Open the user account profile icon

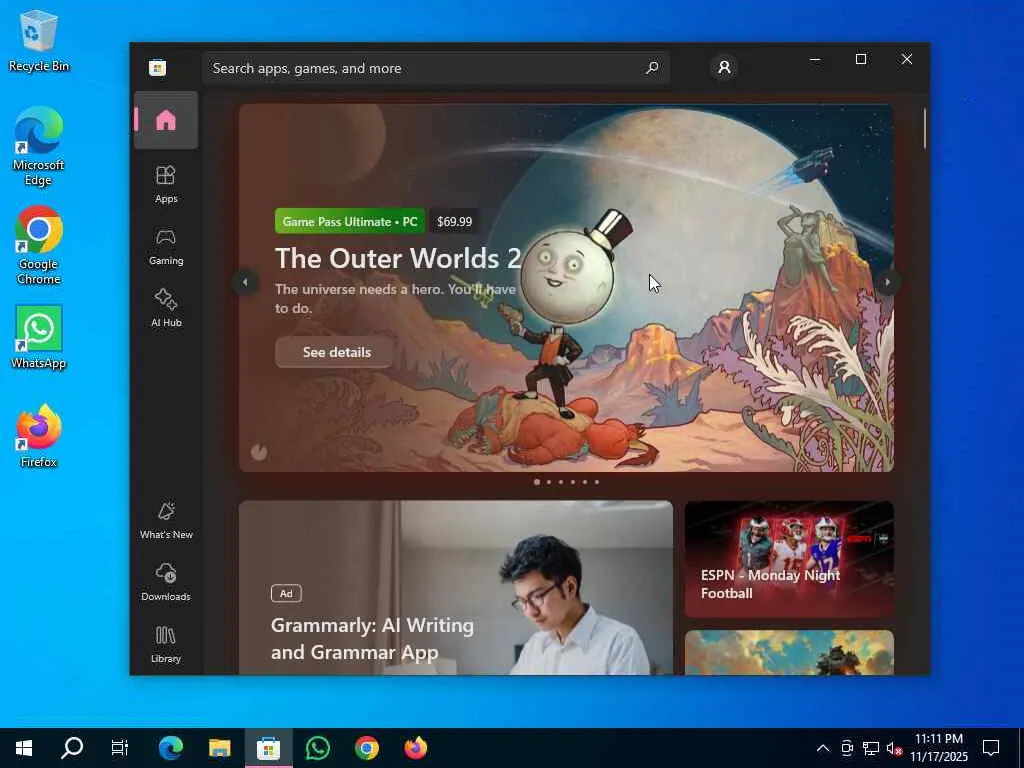(724, 67)
